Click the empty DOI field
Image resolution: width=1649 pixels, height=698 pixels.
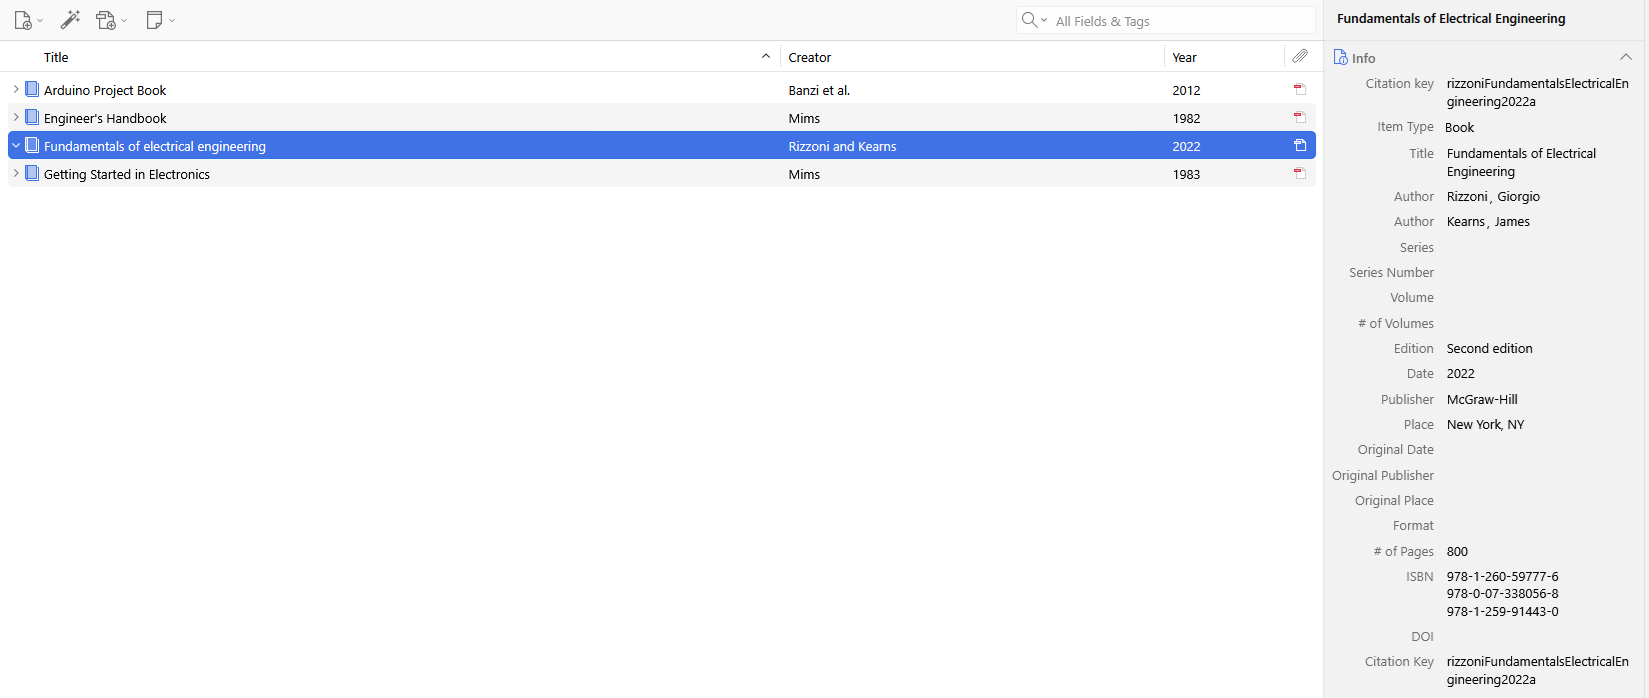point(1538,637)
